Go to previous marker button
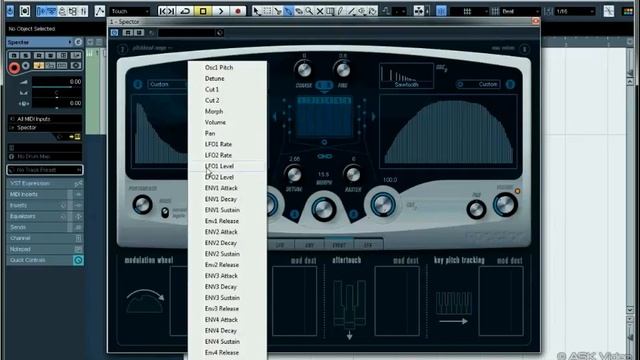The image size is (640, 360). pos(162,11)
